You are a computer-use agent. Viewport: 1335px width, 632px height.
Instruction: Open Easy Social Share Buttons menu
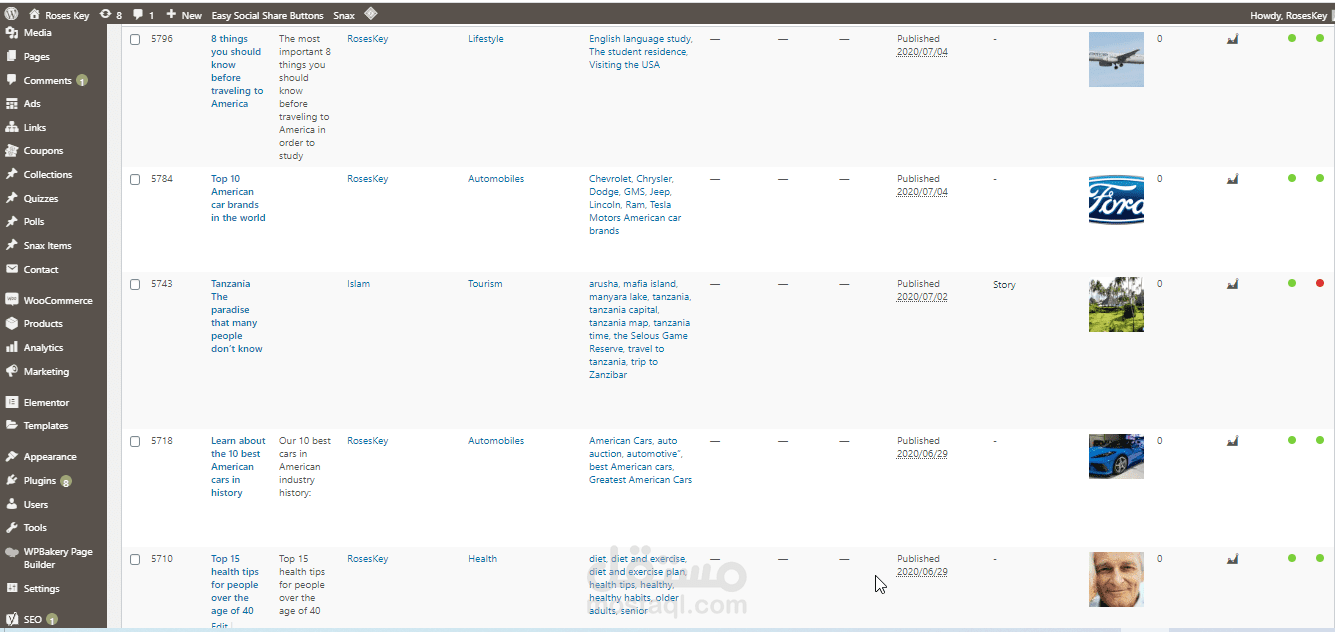(267, 15)
